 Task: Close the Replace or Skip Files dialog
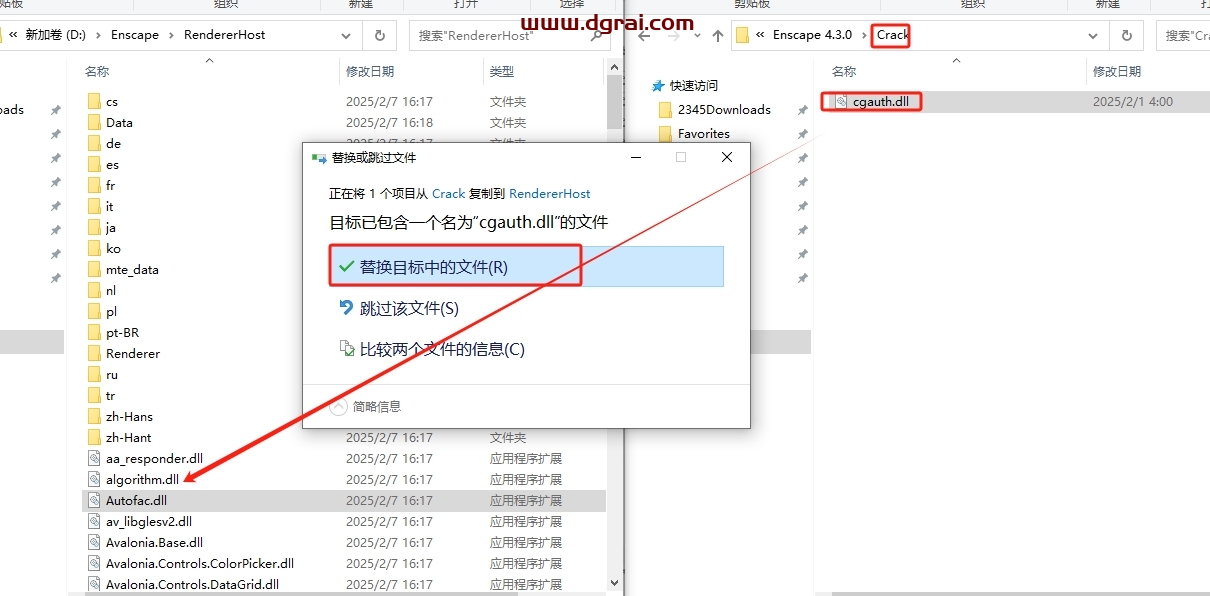pyautogui.click(x=727, y=157)
